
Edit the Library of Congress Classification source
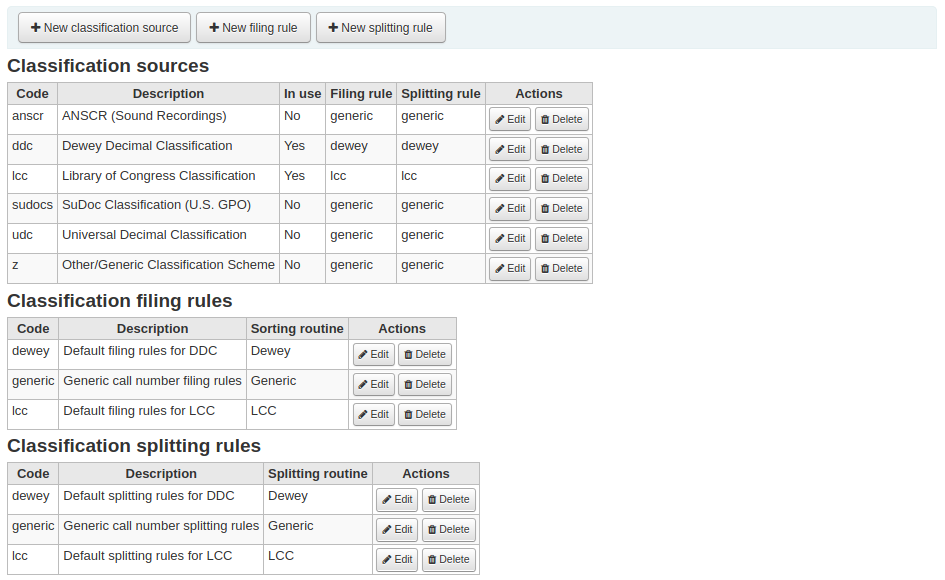point(509,178)
